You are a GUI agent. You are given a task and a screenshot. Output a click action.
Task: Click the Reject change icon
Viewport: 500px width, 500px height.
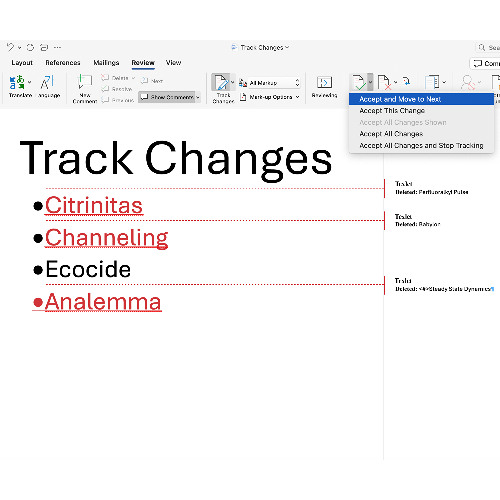coord(384,82)
